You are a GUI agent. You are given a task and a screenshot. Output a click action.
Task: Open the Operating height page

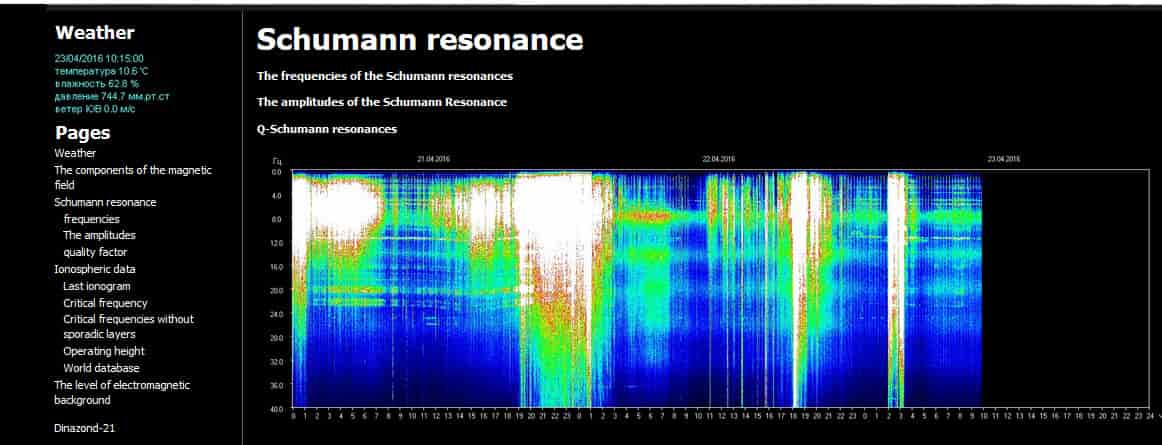(x=104, y=351)
